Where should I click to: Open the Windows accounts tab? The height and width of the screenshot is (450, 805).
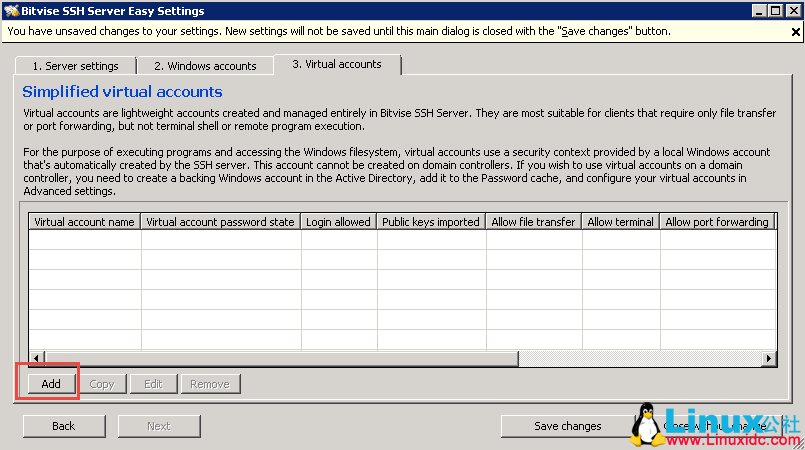pyautogui.click(x=205, y=66)
